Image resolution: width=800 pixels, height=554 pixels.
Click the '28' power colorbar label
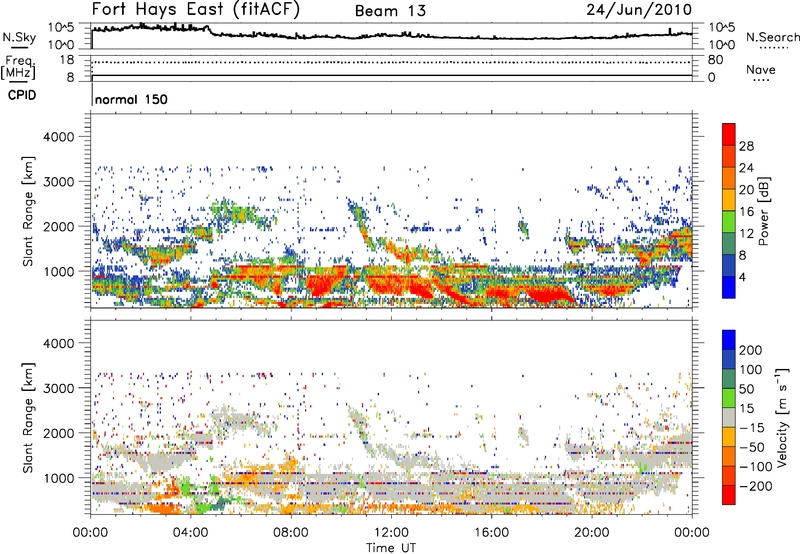(x=746, y=146)
